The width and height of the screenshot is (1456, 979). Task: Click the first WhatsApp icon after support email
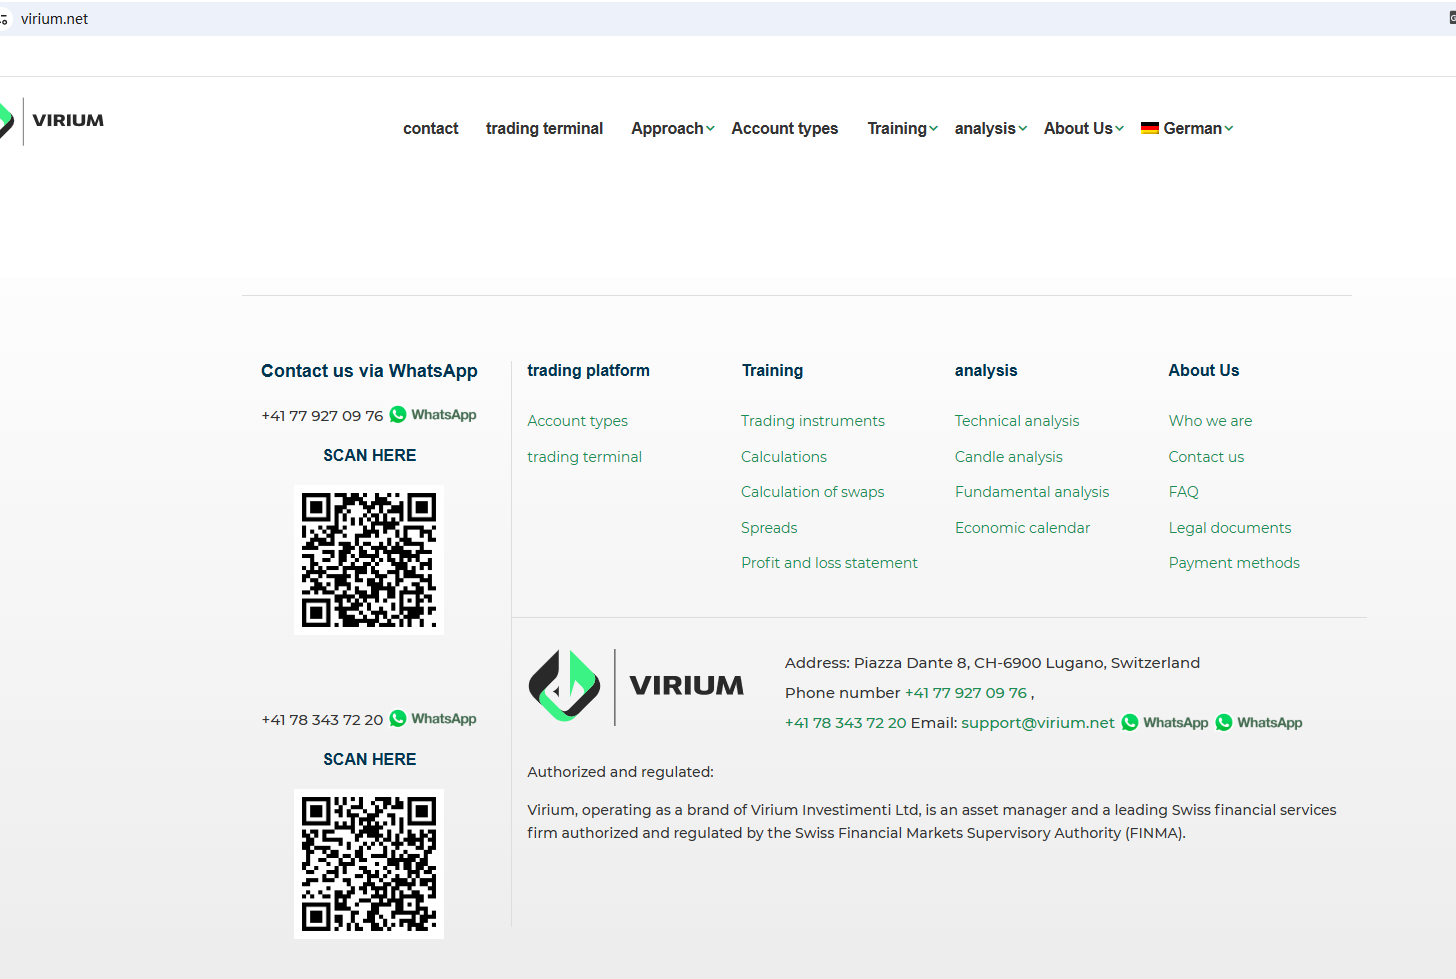[1130, 723]
